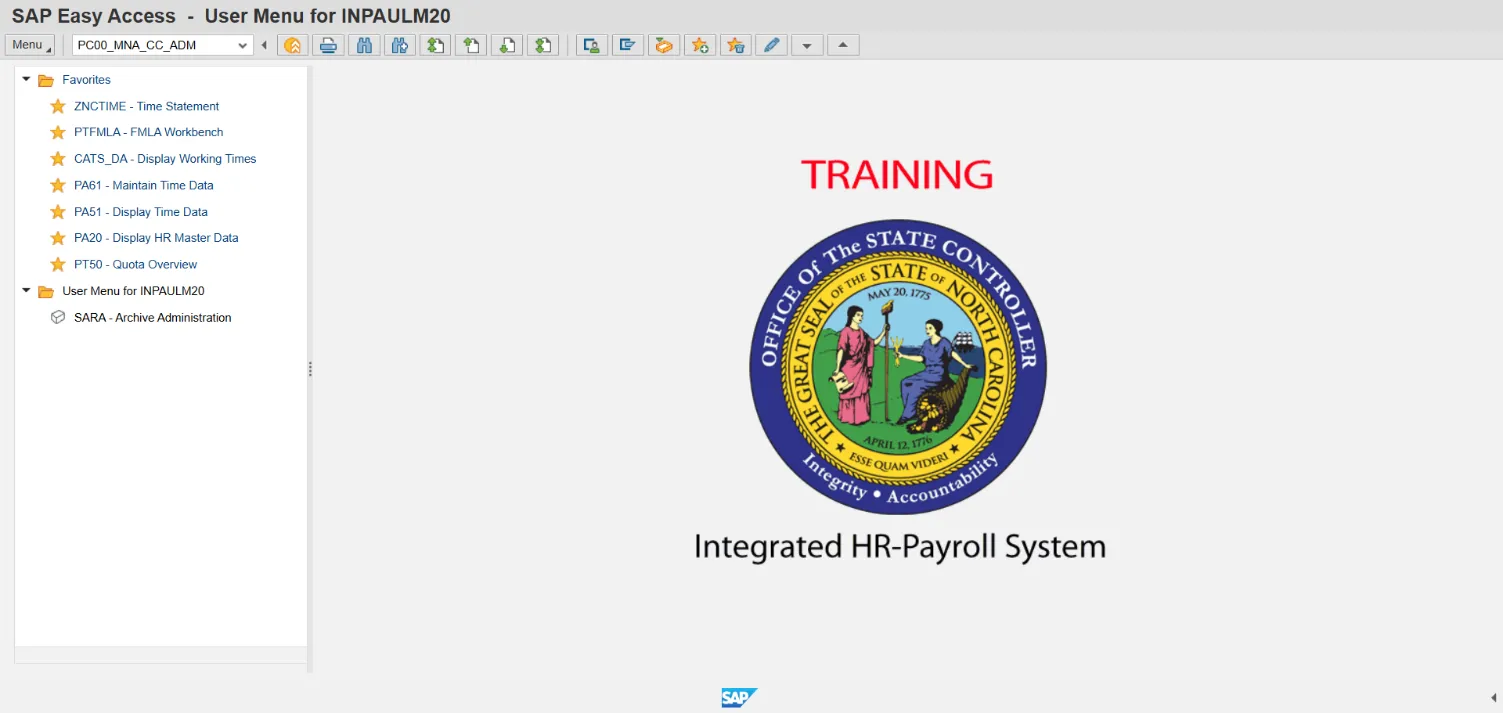Open PTFMLA - FMLA Workbench favorite
1503x713 pixels.
click(x=148, y=132)
